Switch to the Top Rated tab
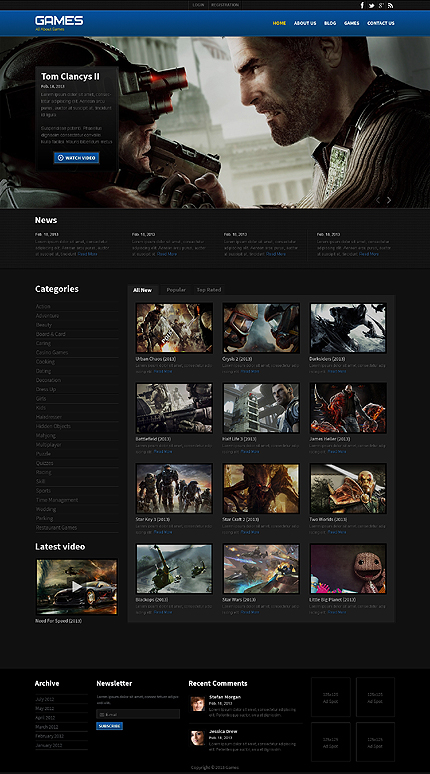Screen dimensions: 430x774 point(209,290)
